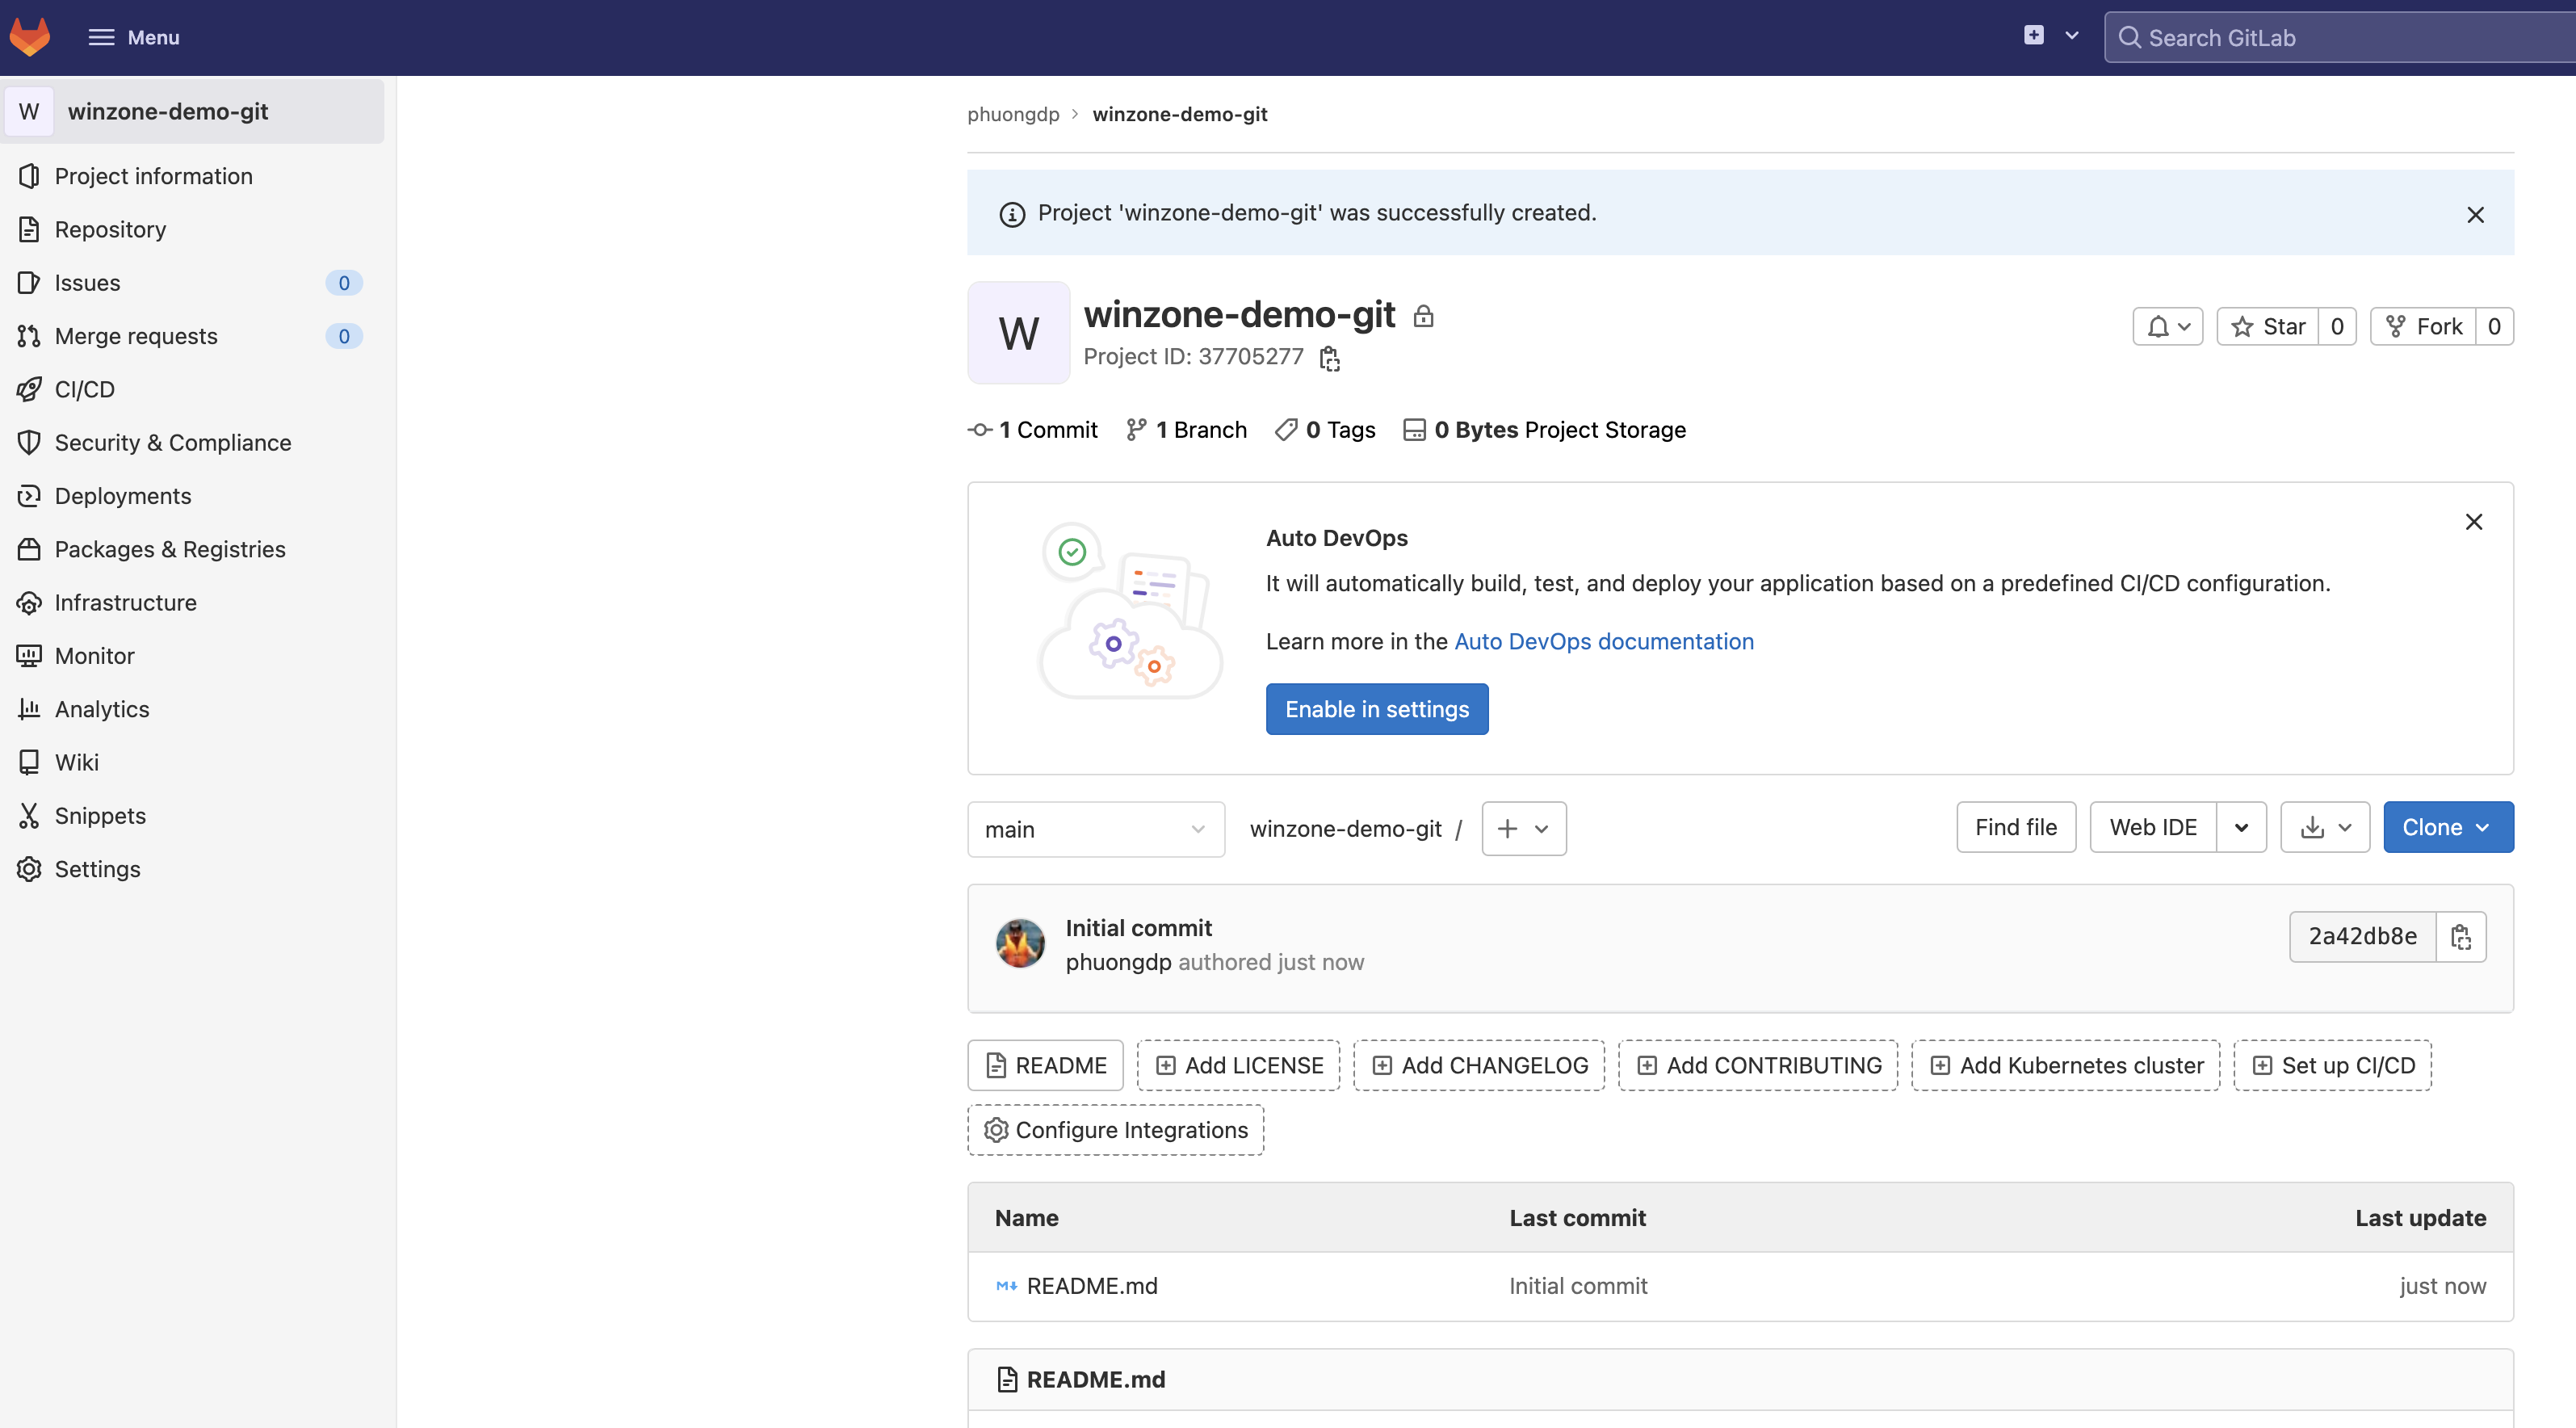This screenshot has height=1428, width=2576.
Task: Click Enable in settings button
Action: click(1377, 709)
